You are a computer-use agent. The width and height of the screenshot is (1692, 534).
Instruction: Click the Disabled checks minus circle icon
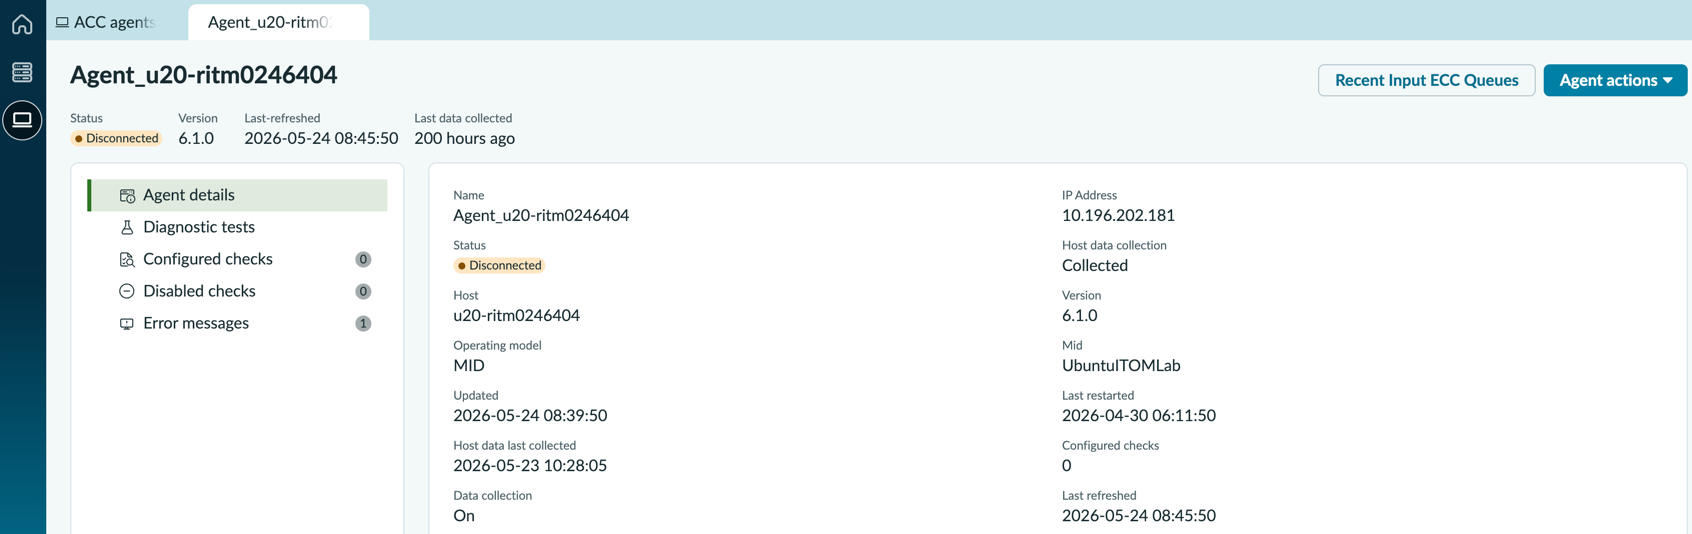[127, 291]
